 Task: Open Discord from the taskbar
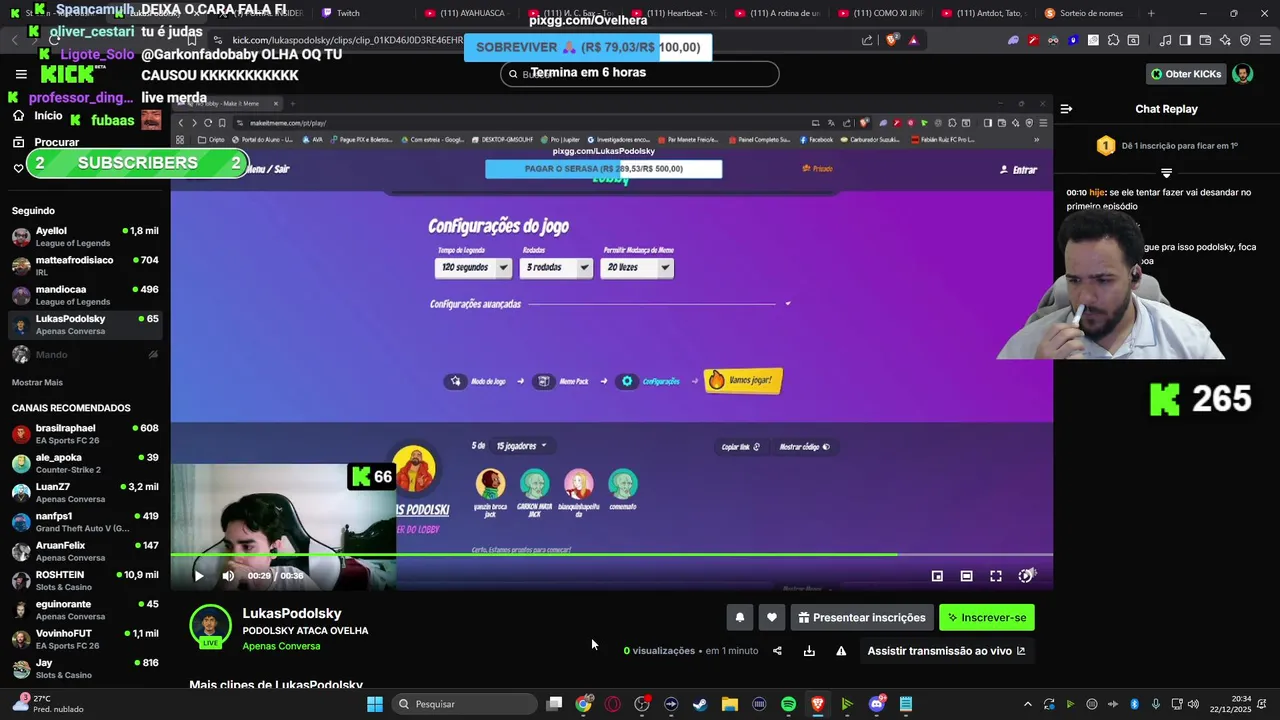tap(877, 704)
